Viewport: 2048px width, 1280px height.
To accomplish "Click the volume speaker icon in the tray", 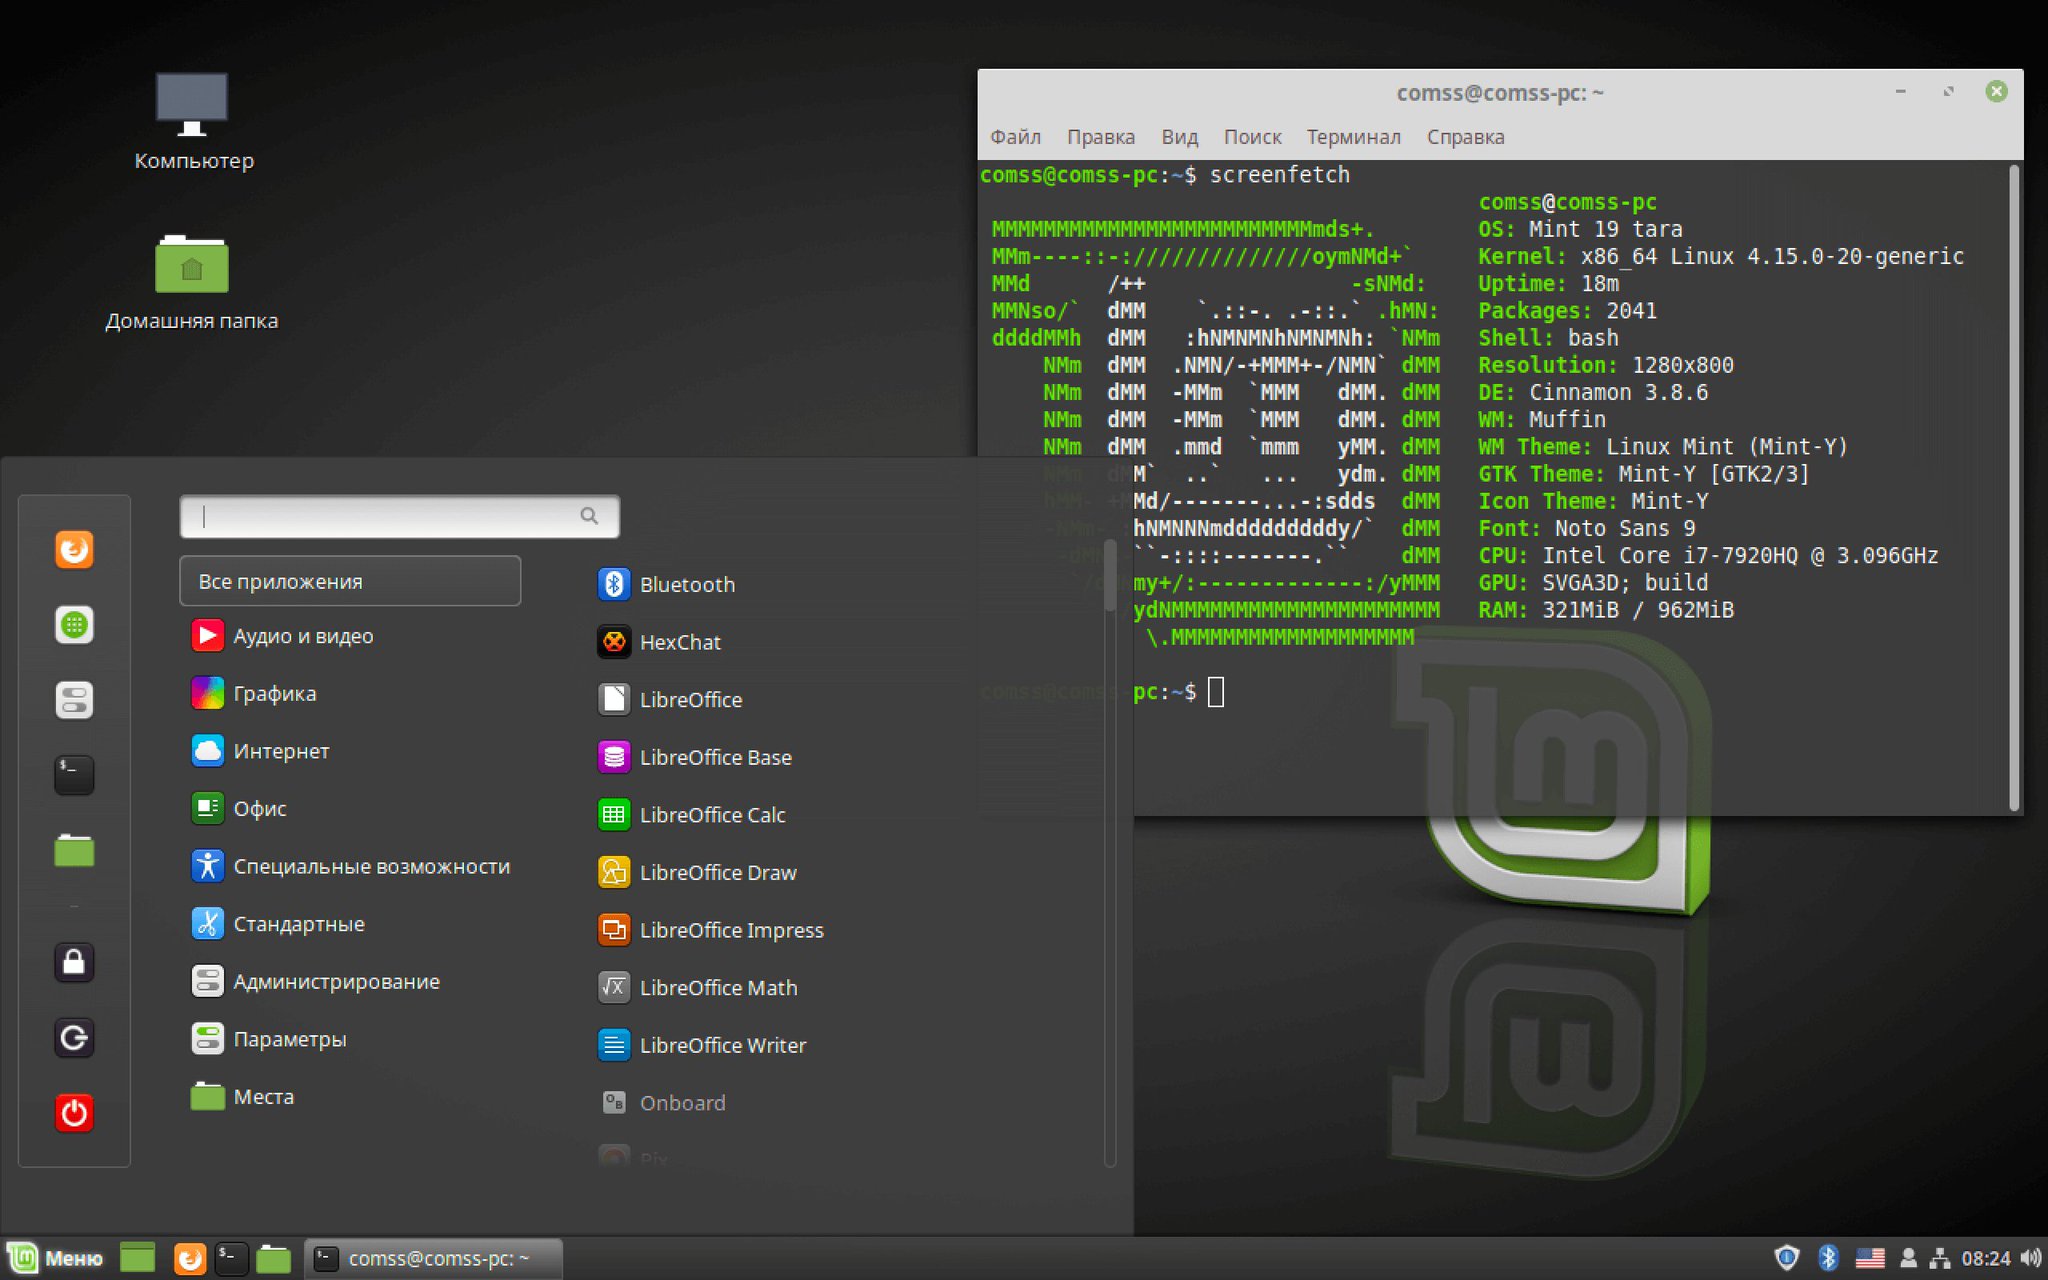I will [2030, 1258].
